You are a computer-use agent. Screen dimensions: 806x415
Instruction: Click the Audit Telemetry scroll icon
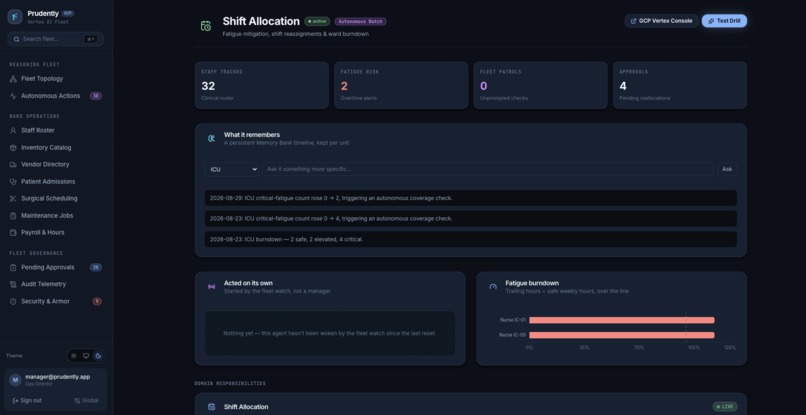click(13, 284)
